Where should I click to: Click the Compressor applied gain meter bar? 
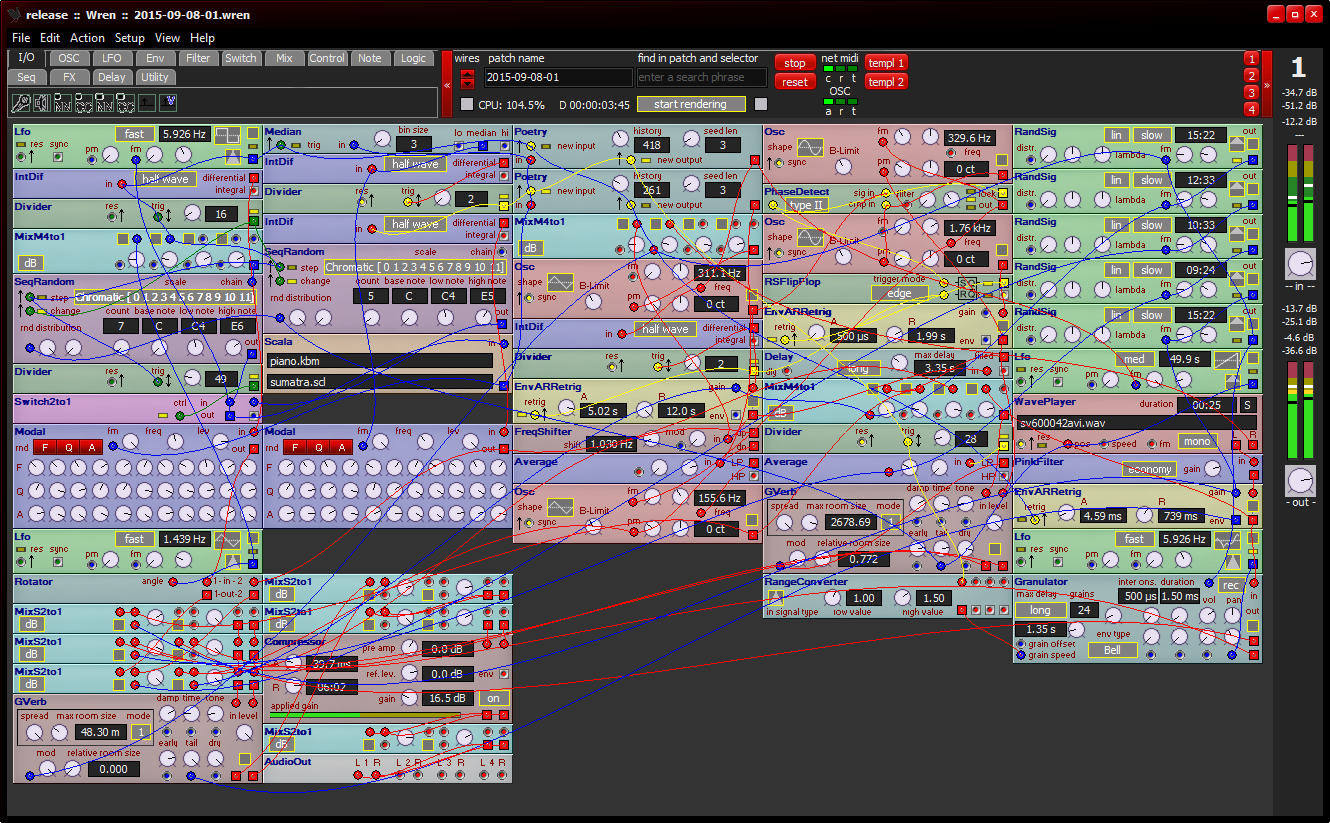click(365, 715)
